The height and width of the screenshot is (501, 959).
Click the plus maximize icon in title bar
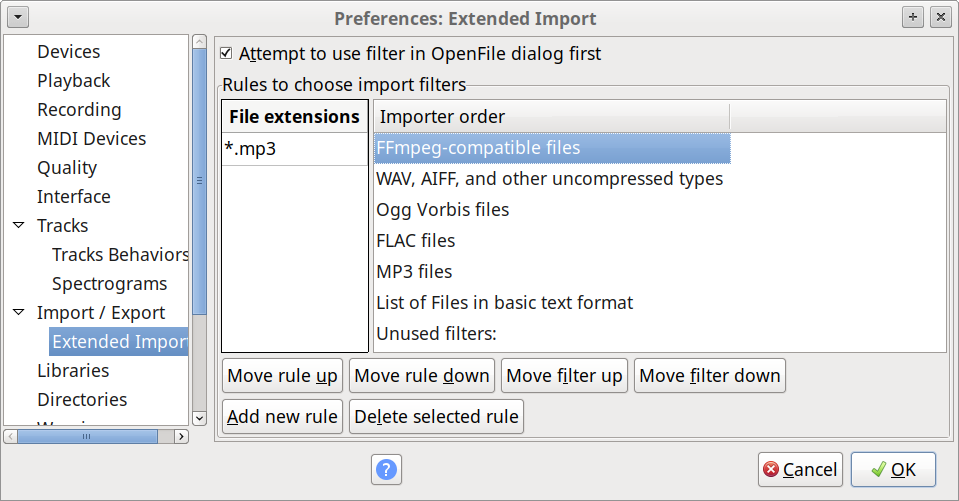tap(913, 17)
